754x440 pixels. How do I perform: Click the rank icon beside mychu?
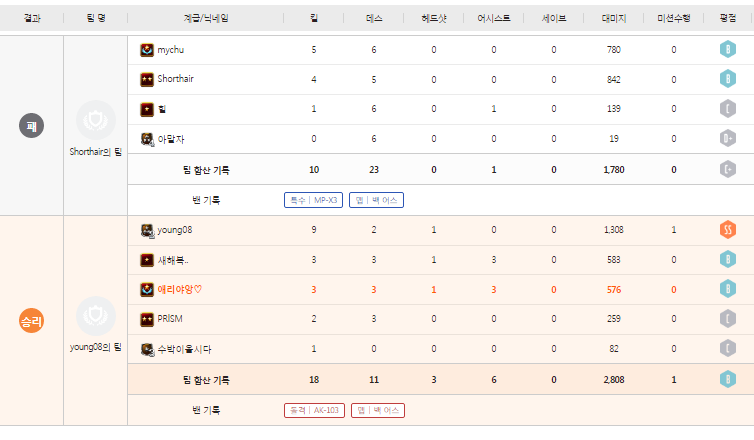[x=147, y=50]
